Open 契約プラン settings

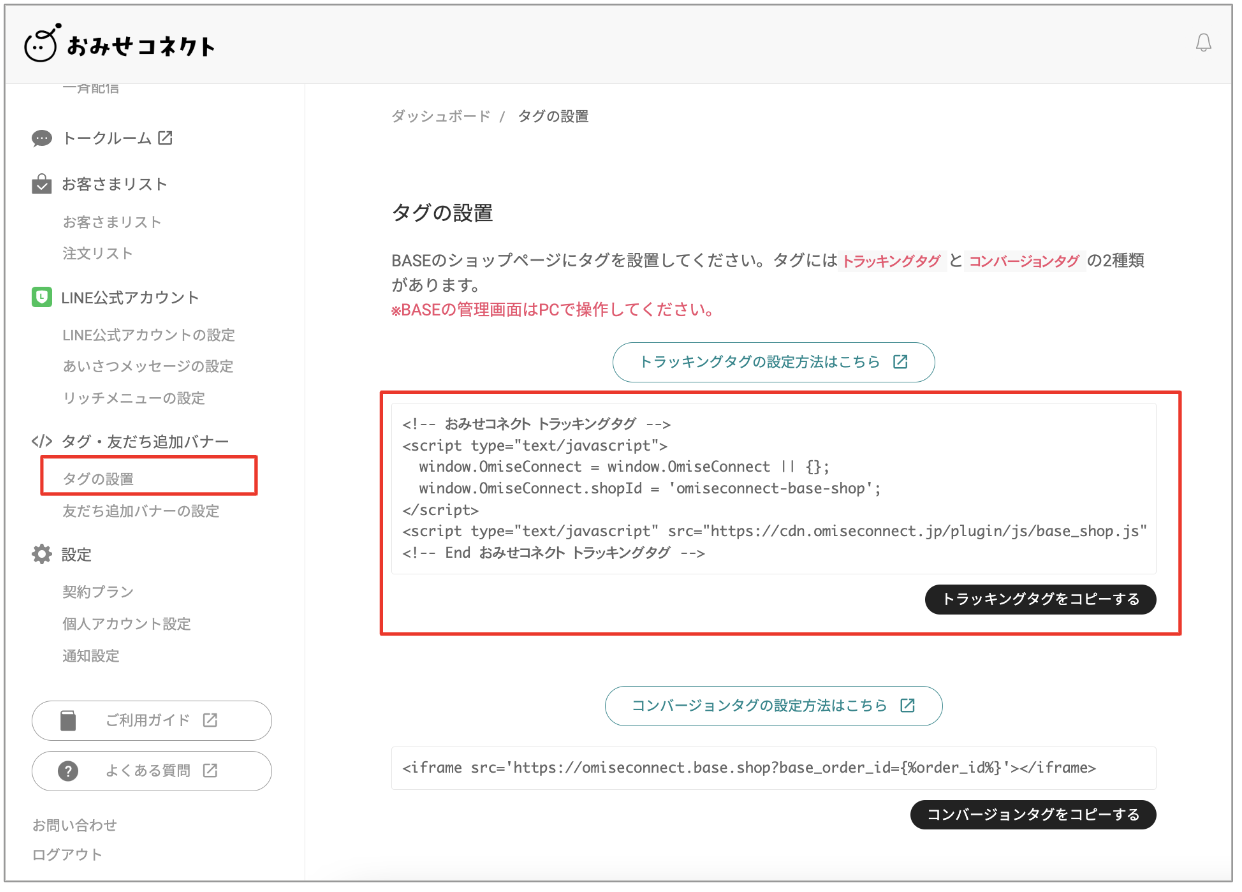pyautogui.click(x=98, y=592)
